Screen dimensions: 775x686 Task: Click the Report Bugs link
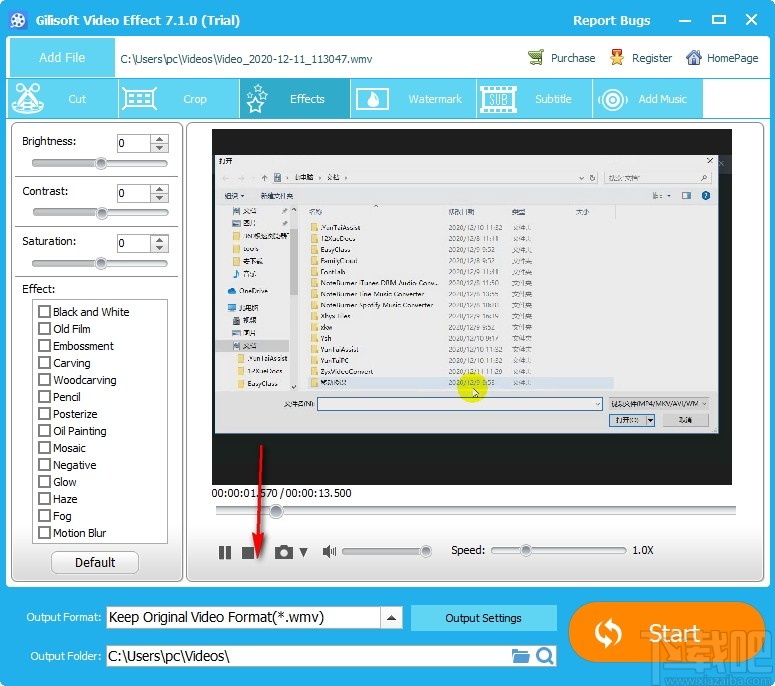611,20
